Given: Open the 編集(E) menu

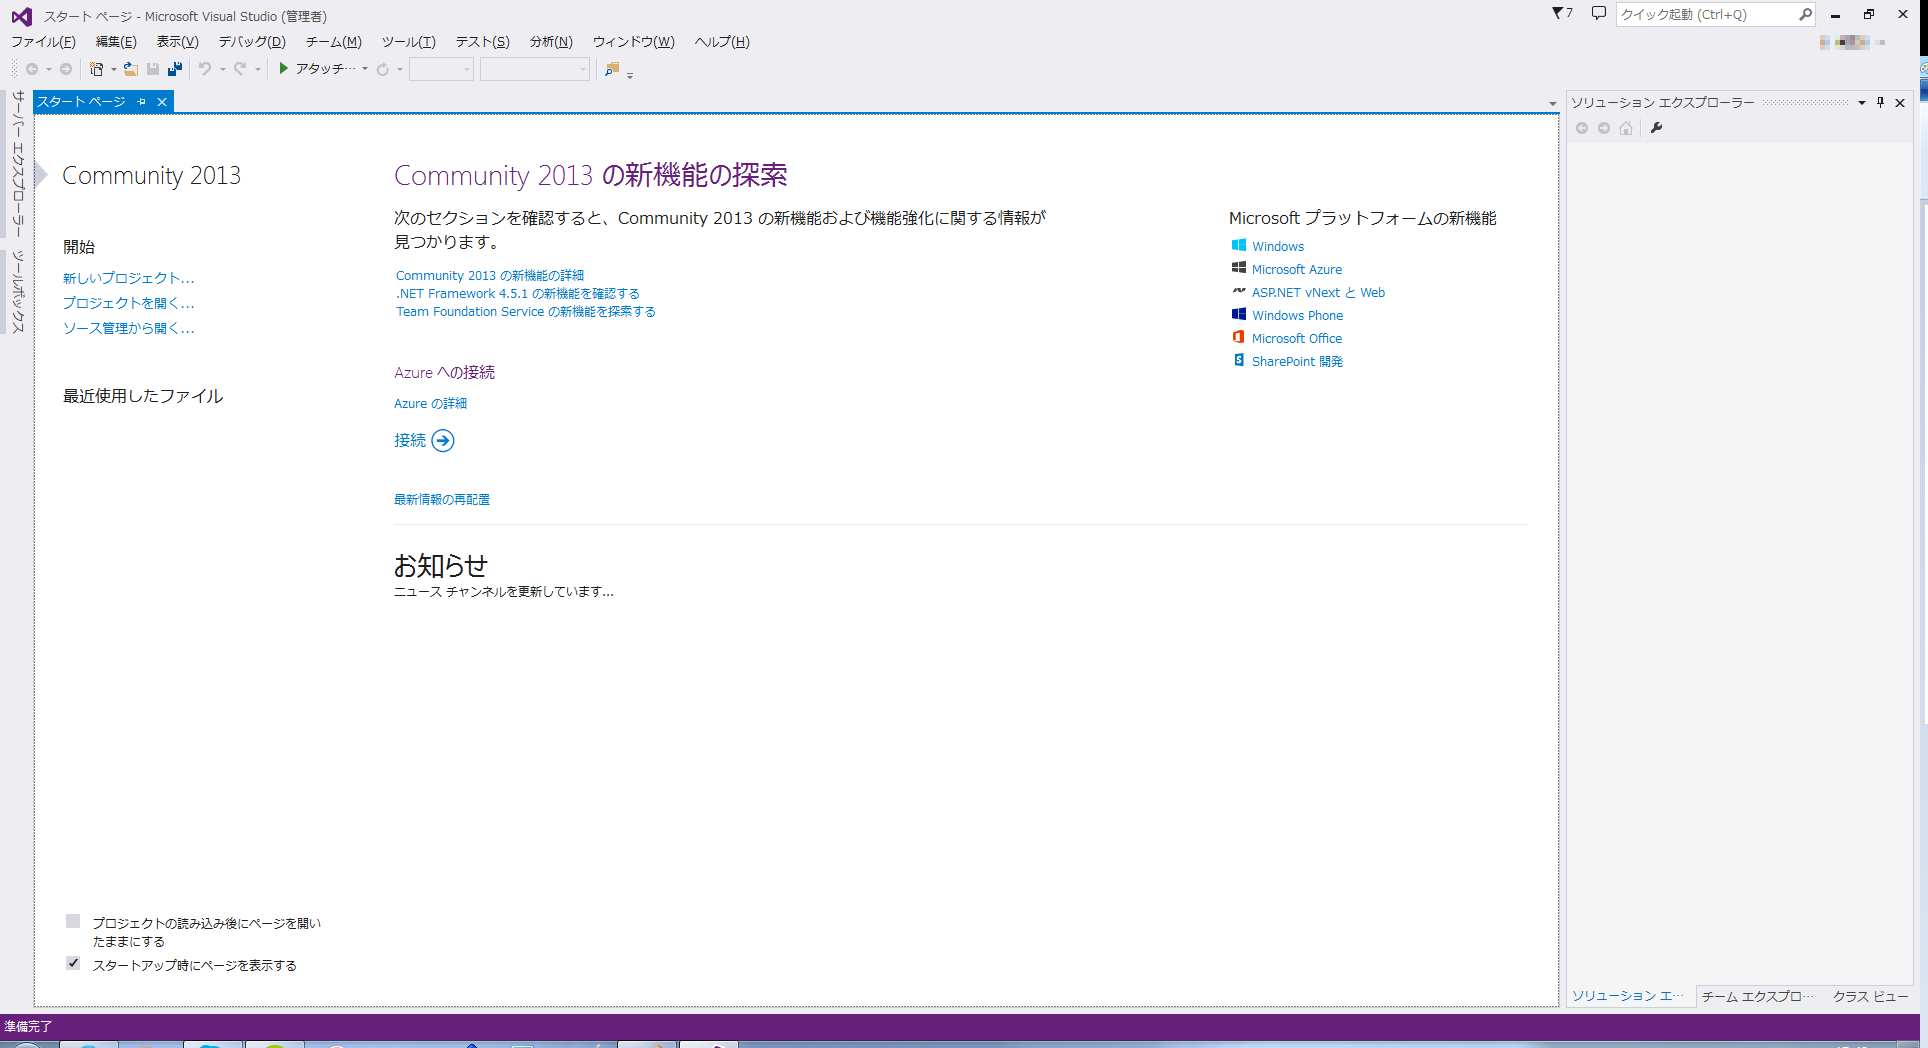Looking at the screenshot, I should click(x=116, y=42).
